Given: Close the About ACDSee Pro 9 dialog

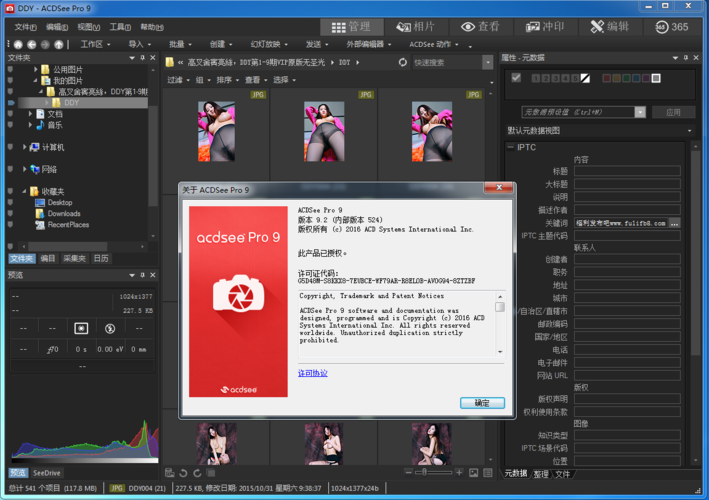Looking at the screenshot, I should (499, 187).
